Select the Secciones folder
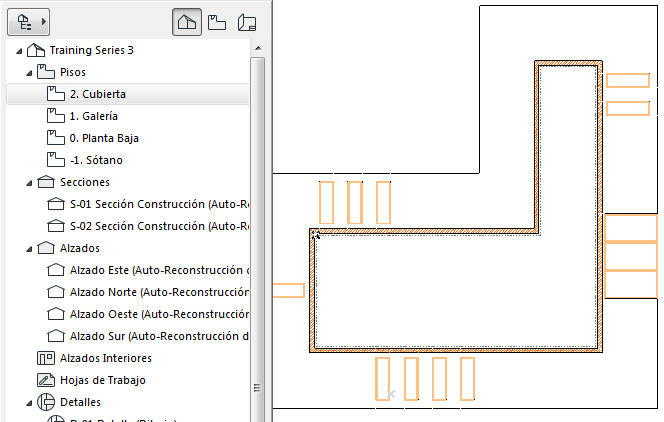This screenshot has width=664, height=422. (x=85, y=182)
